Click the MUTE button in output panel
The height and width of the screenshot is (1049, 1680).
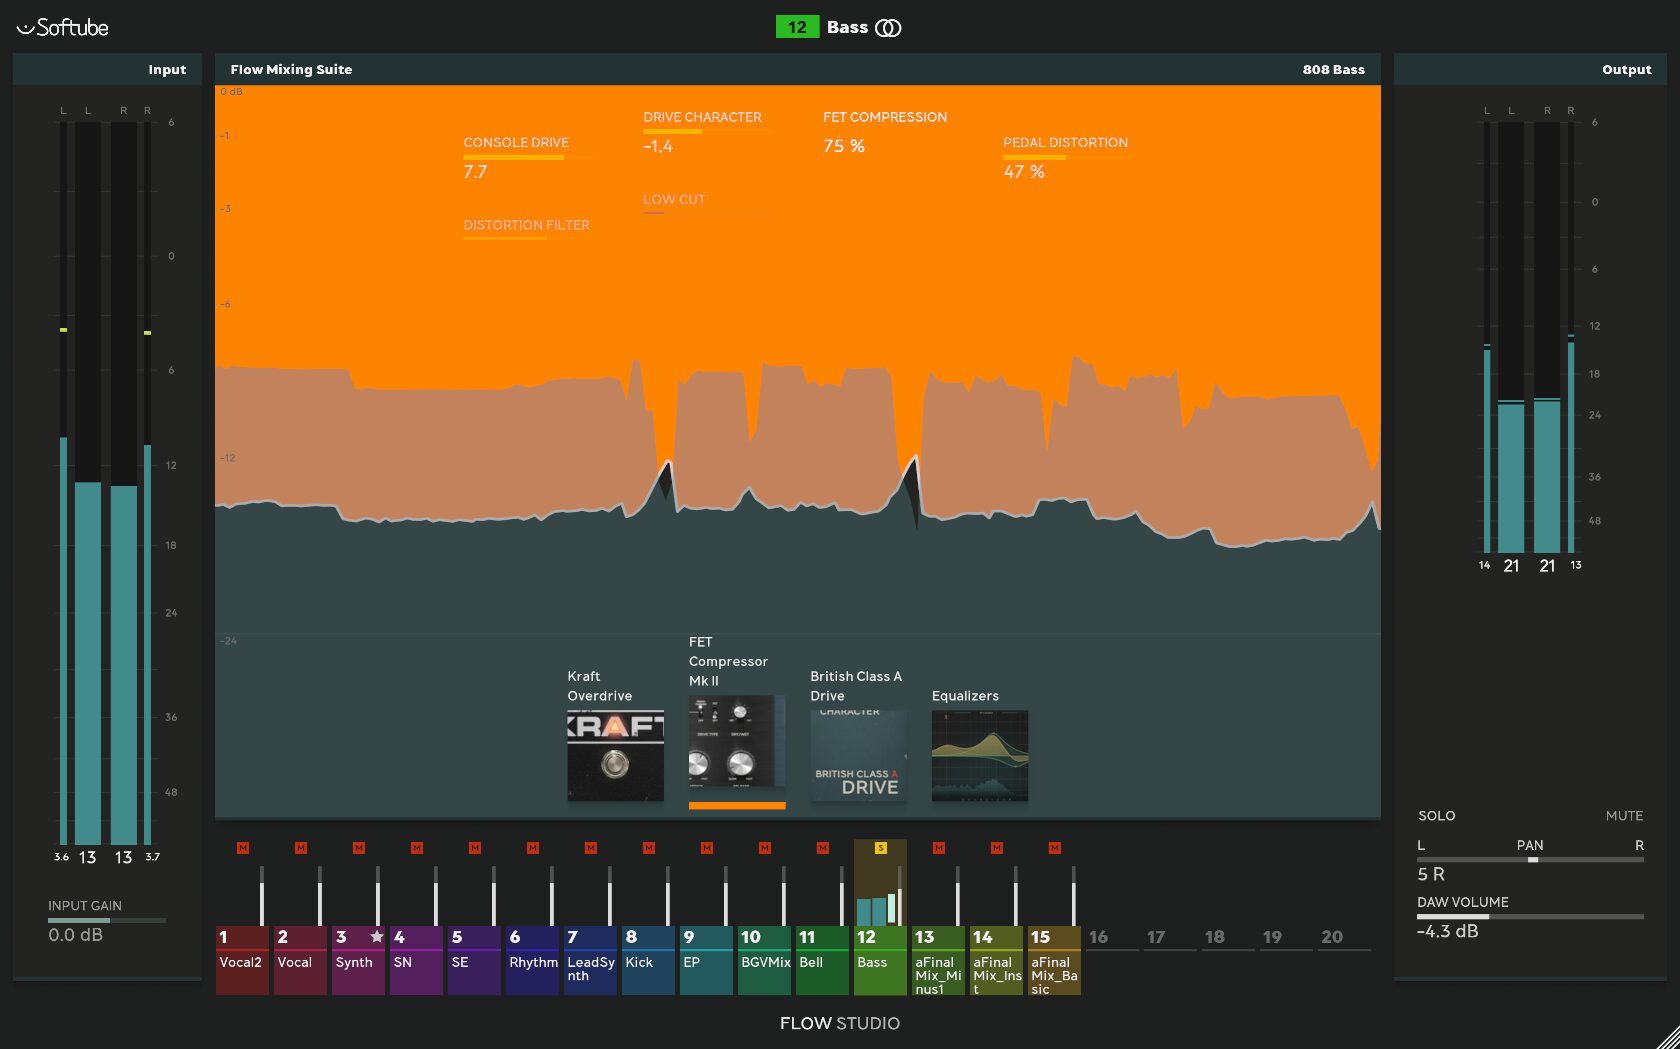coord(1624,816)
